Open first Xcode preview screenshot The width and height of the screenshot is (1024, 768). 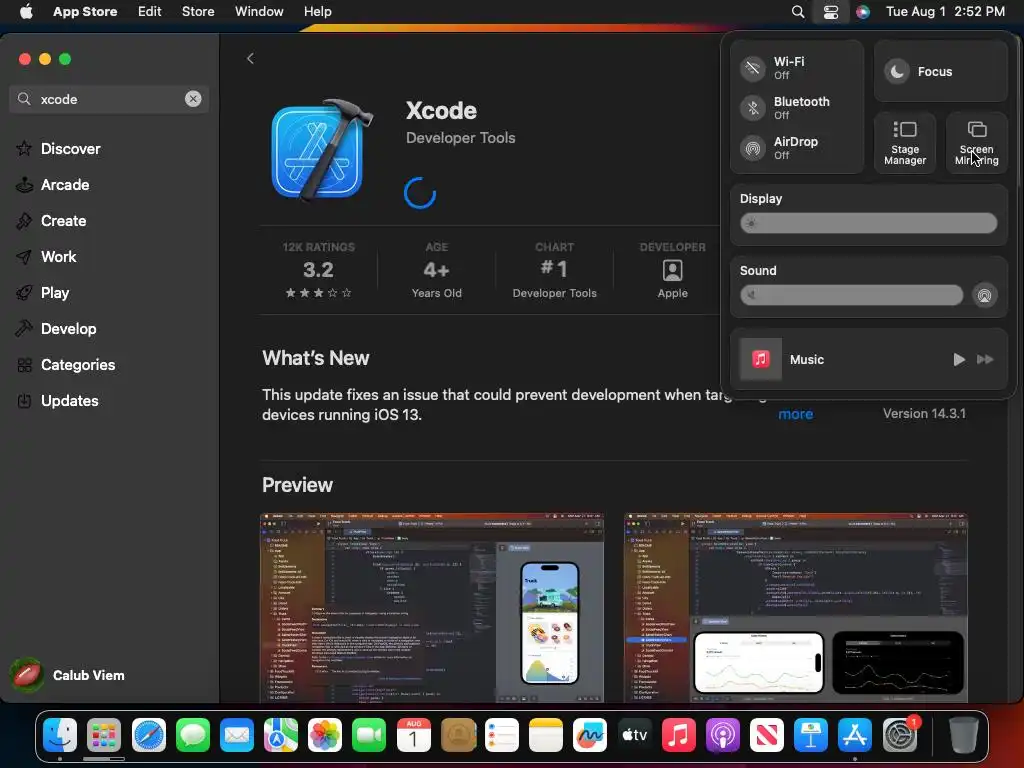pyautogui.click(x=432, y=608)
